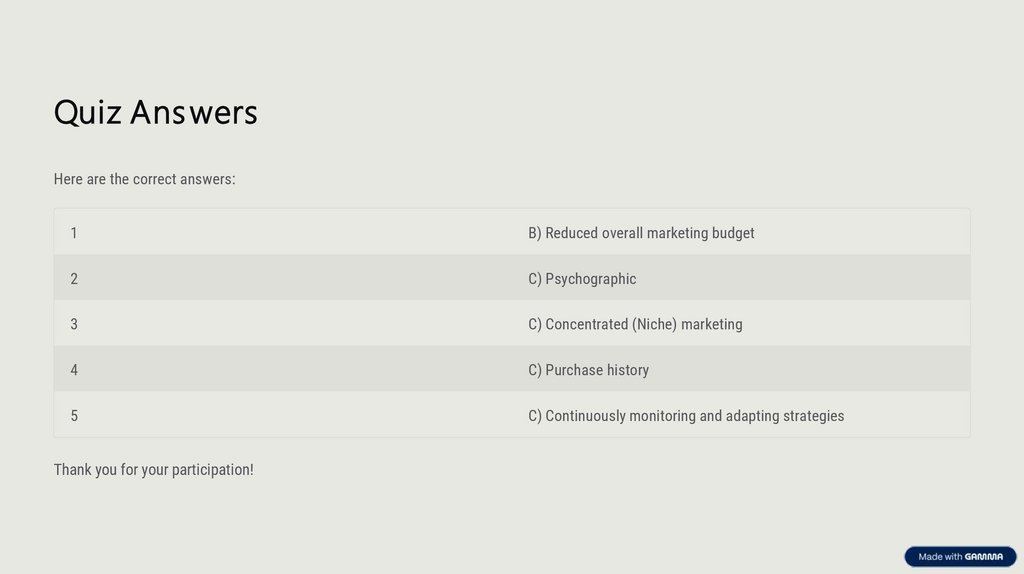Select question number 3 cell
1024x574 pixels.
tap(74, 324)
